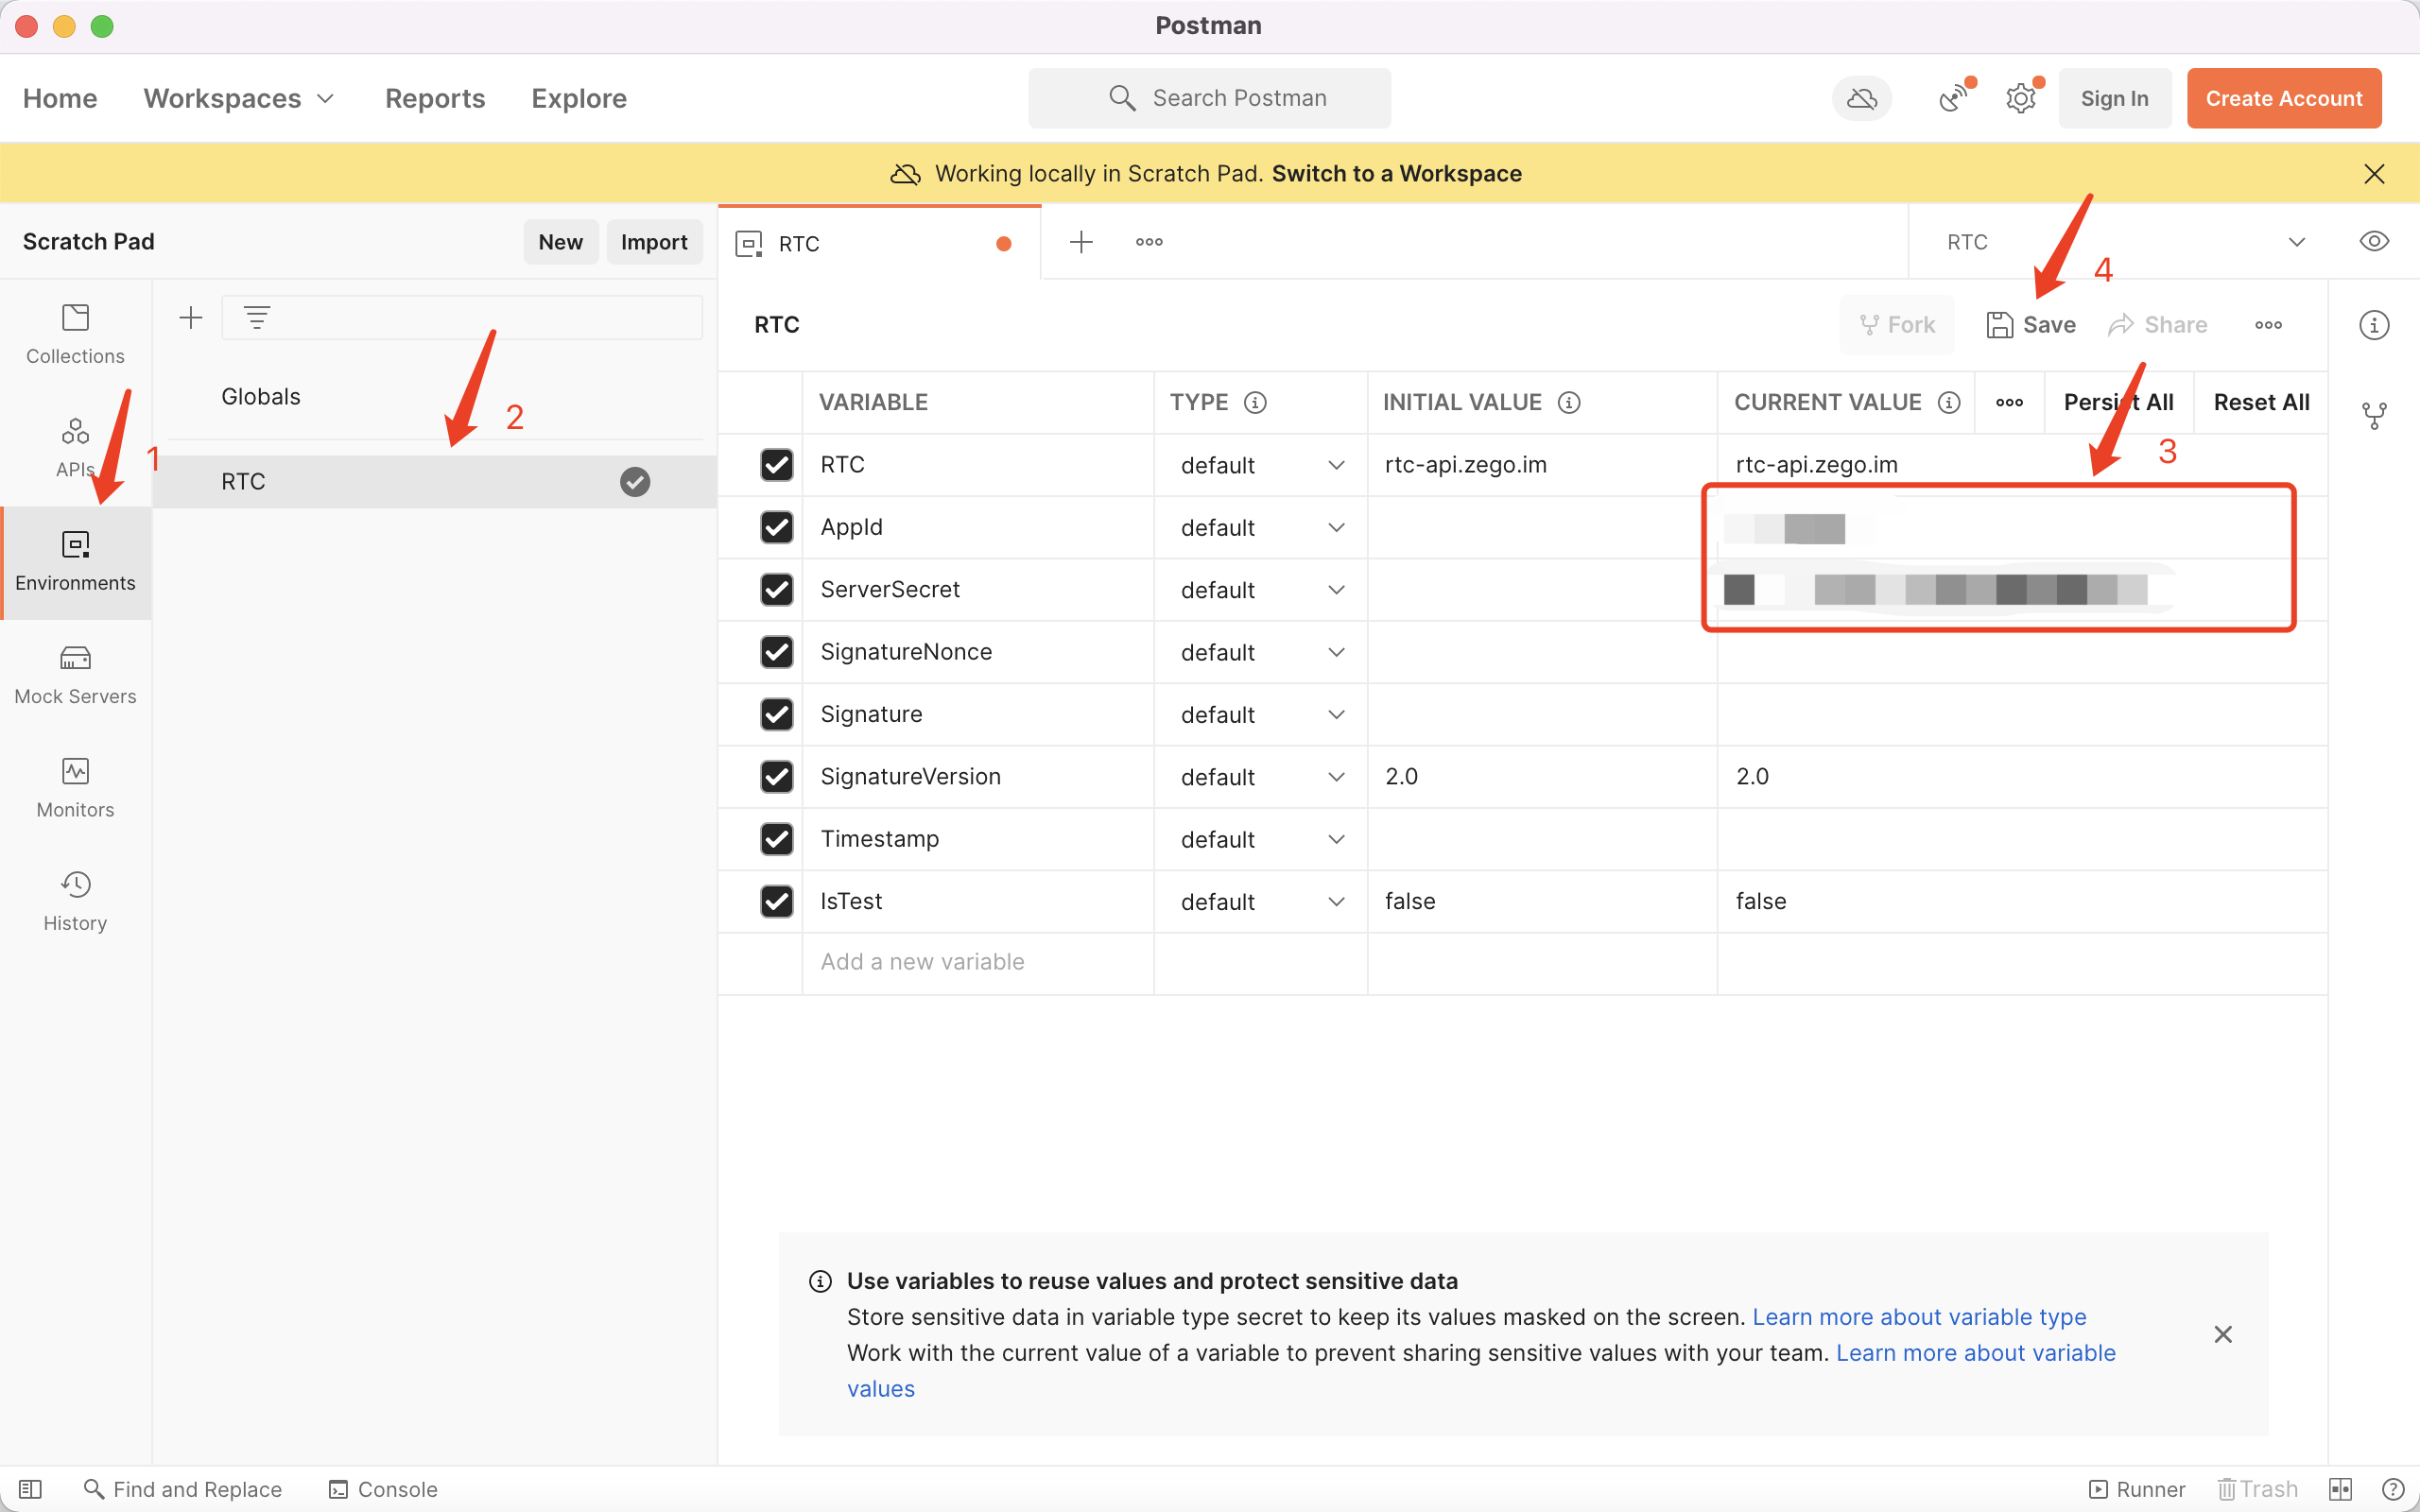Save the RTC environment
Viewport: 2420px width, 1512px height.
tap(2030, 325)
